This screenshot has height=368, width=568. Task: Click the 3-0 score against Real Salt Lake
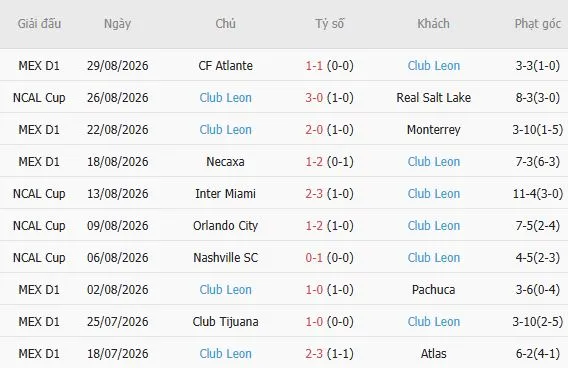coord(314,97)
